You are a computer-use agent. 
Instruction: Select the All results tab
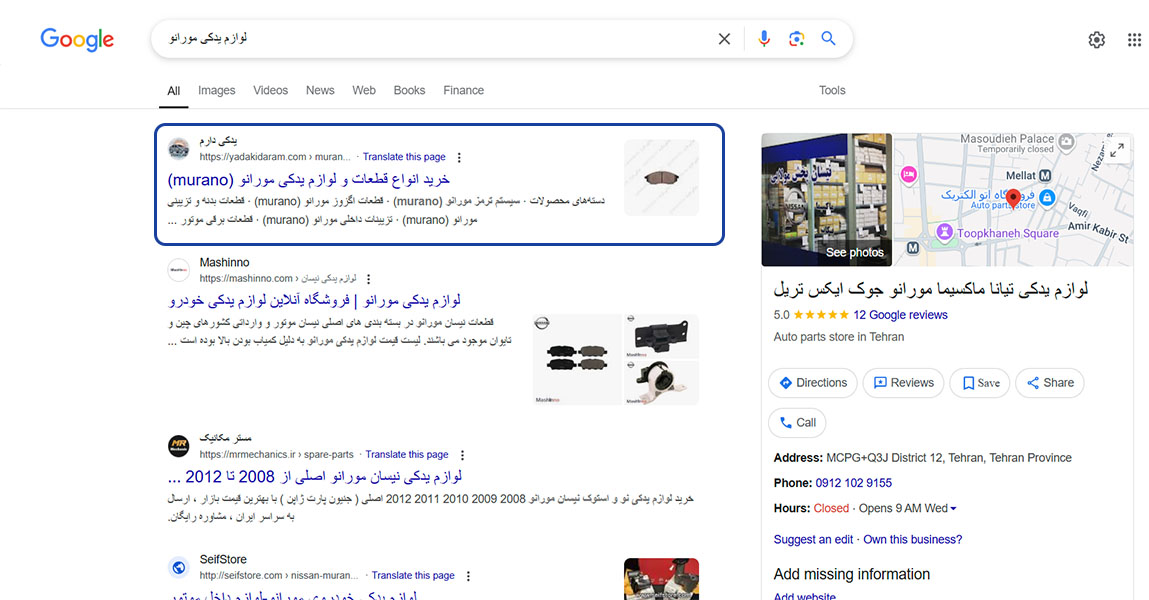click(174, 91)
